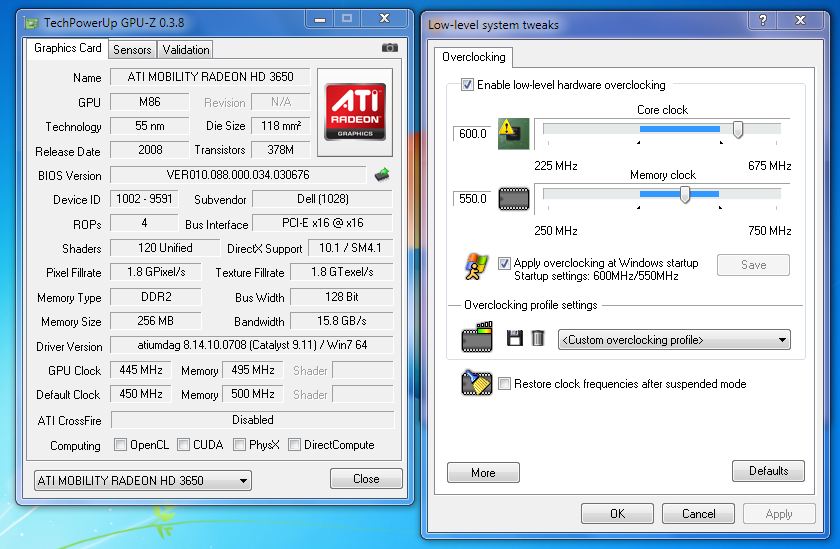
Task: Click the DirectX Support 10.1 / SM4.1 field
Action: pos(350,247)
